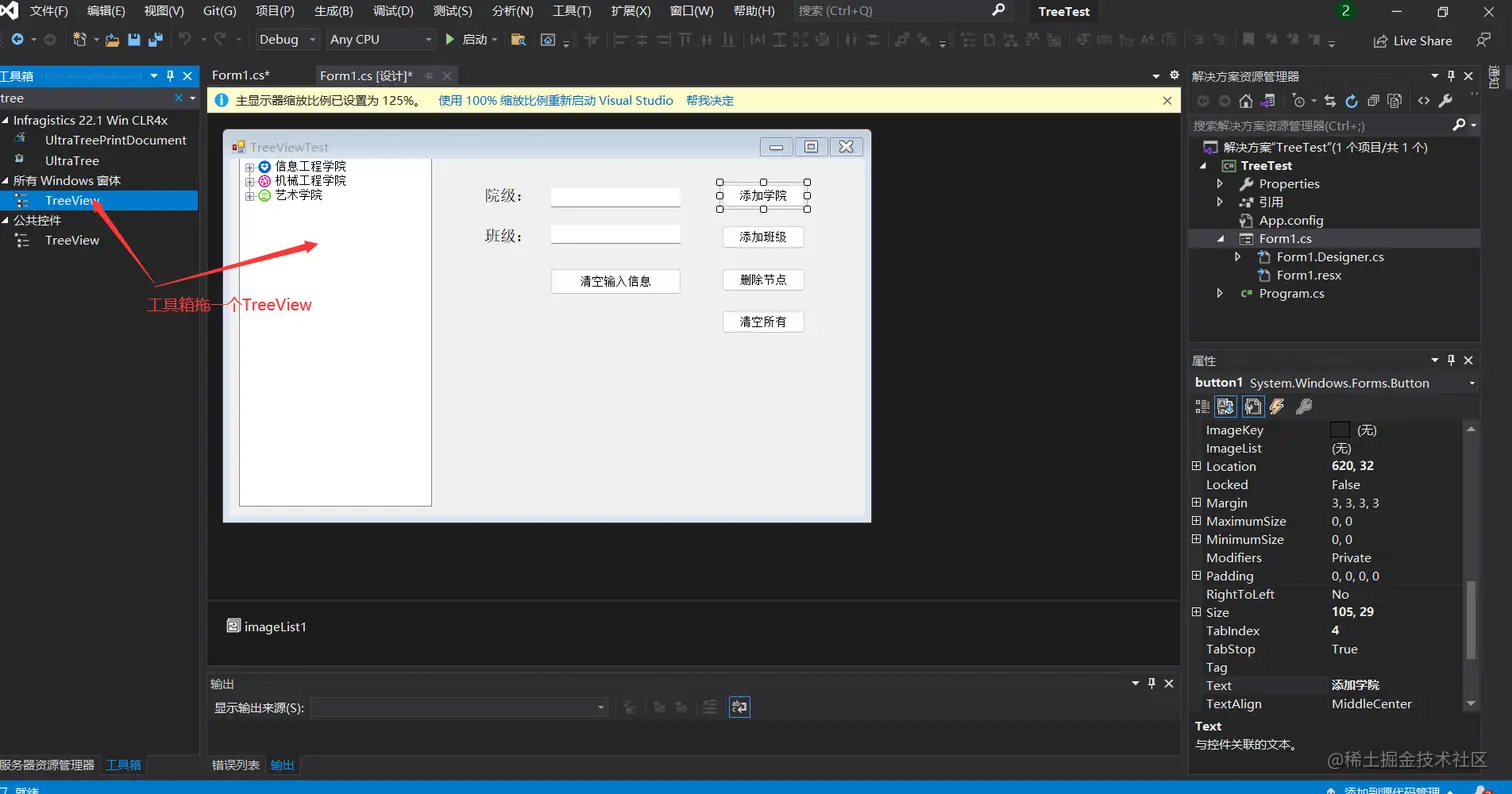Click the 帮我决定 link

click(710, 101)
